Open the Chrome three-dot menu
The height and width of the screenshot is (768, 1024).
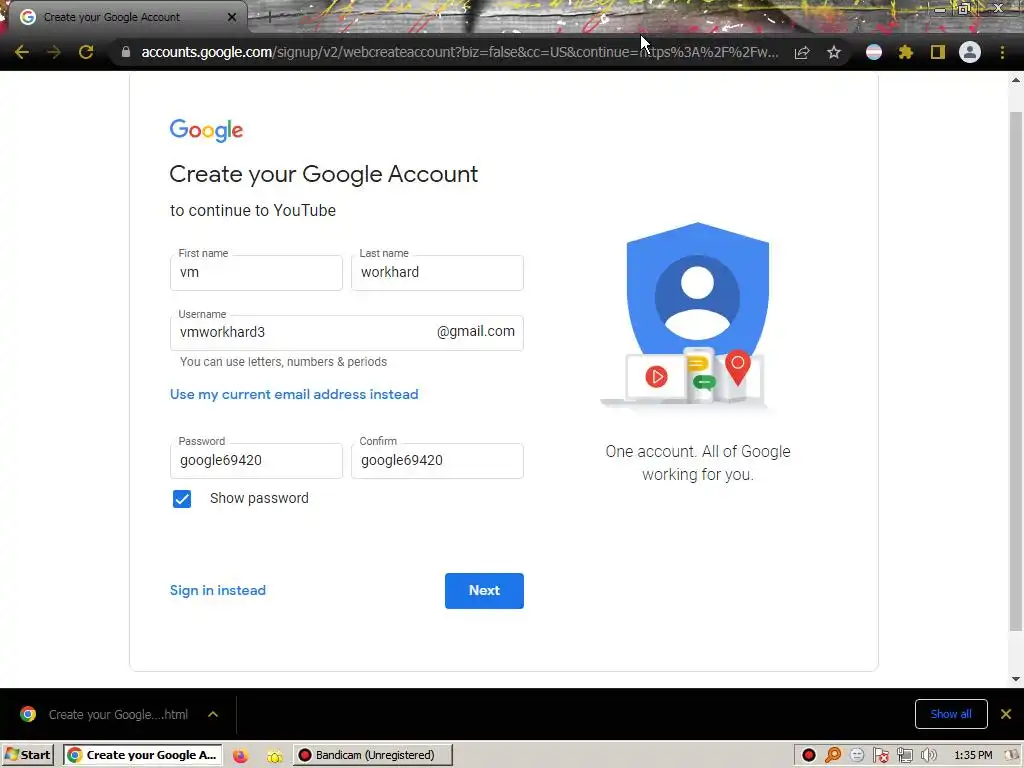[1002, 52]
